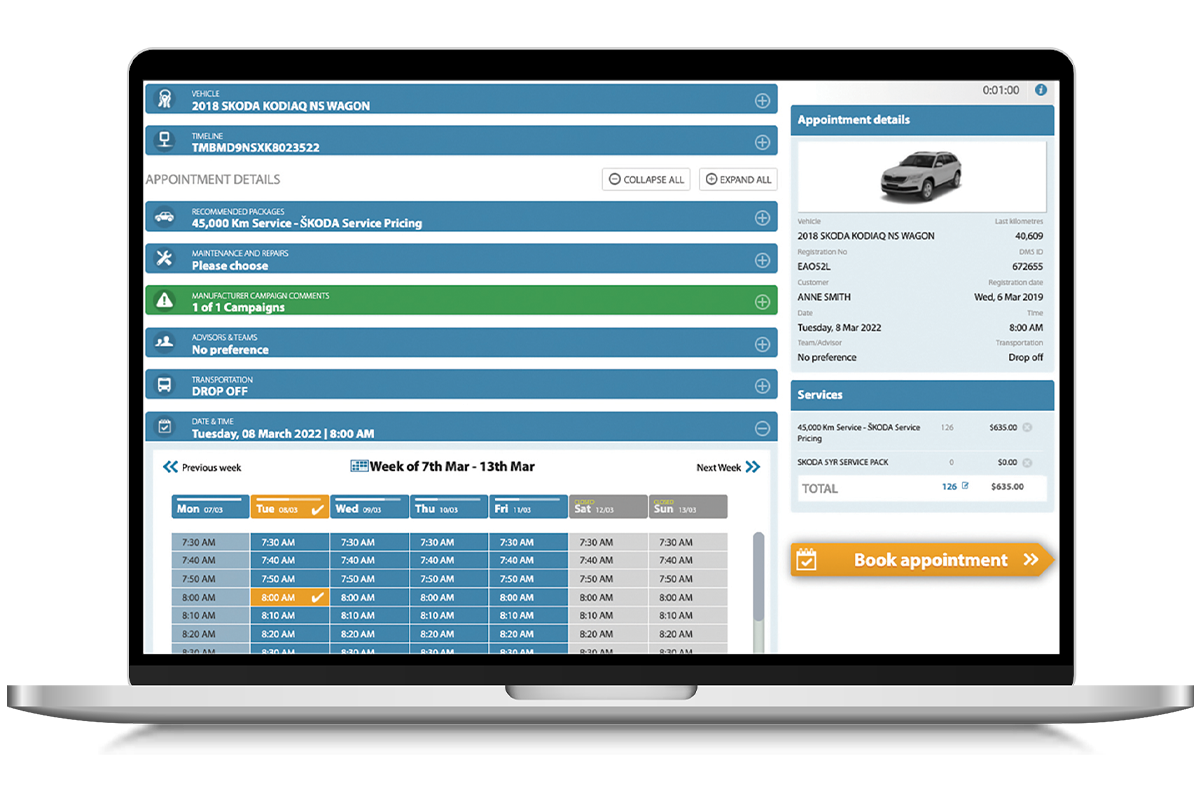The image size is (1200, 800).
Task: Click the Expand All button
Action: click(738, 179)
